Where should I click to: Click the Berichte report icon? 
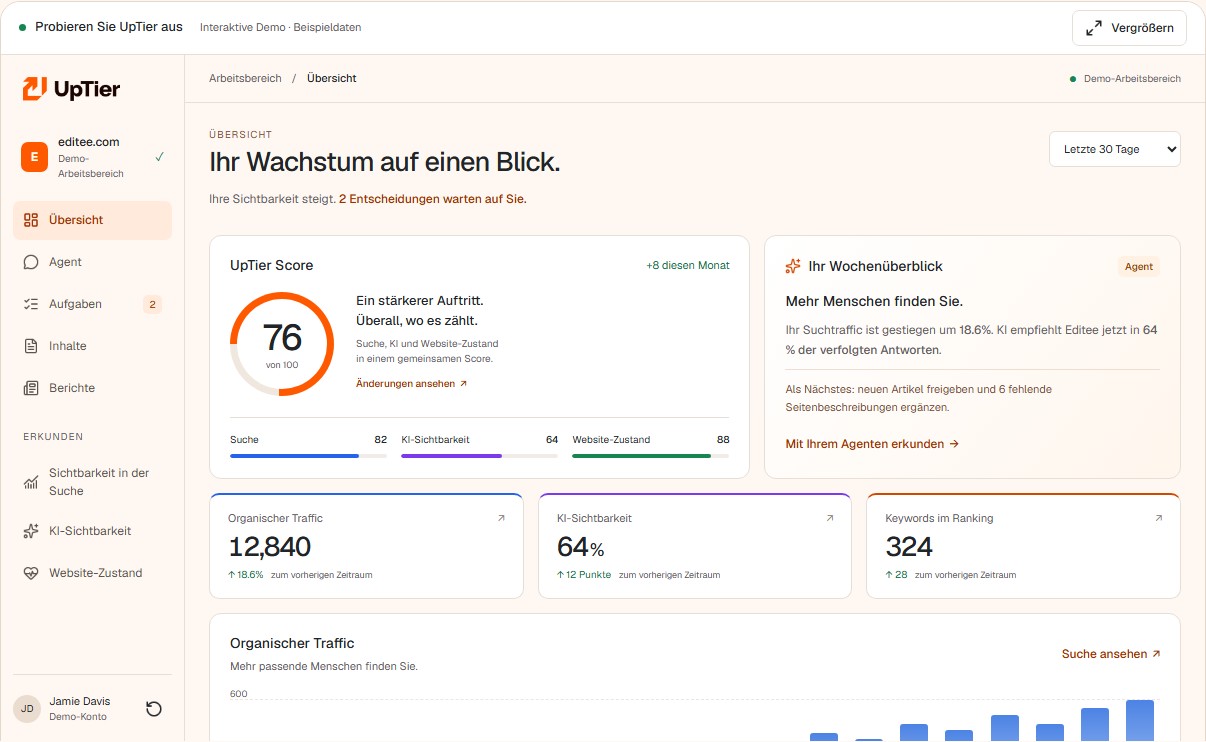[x=31, y=388]
